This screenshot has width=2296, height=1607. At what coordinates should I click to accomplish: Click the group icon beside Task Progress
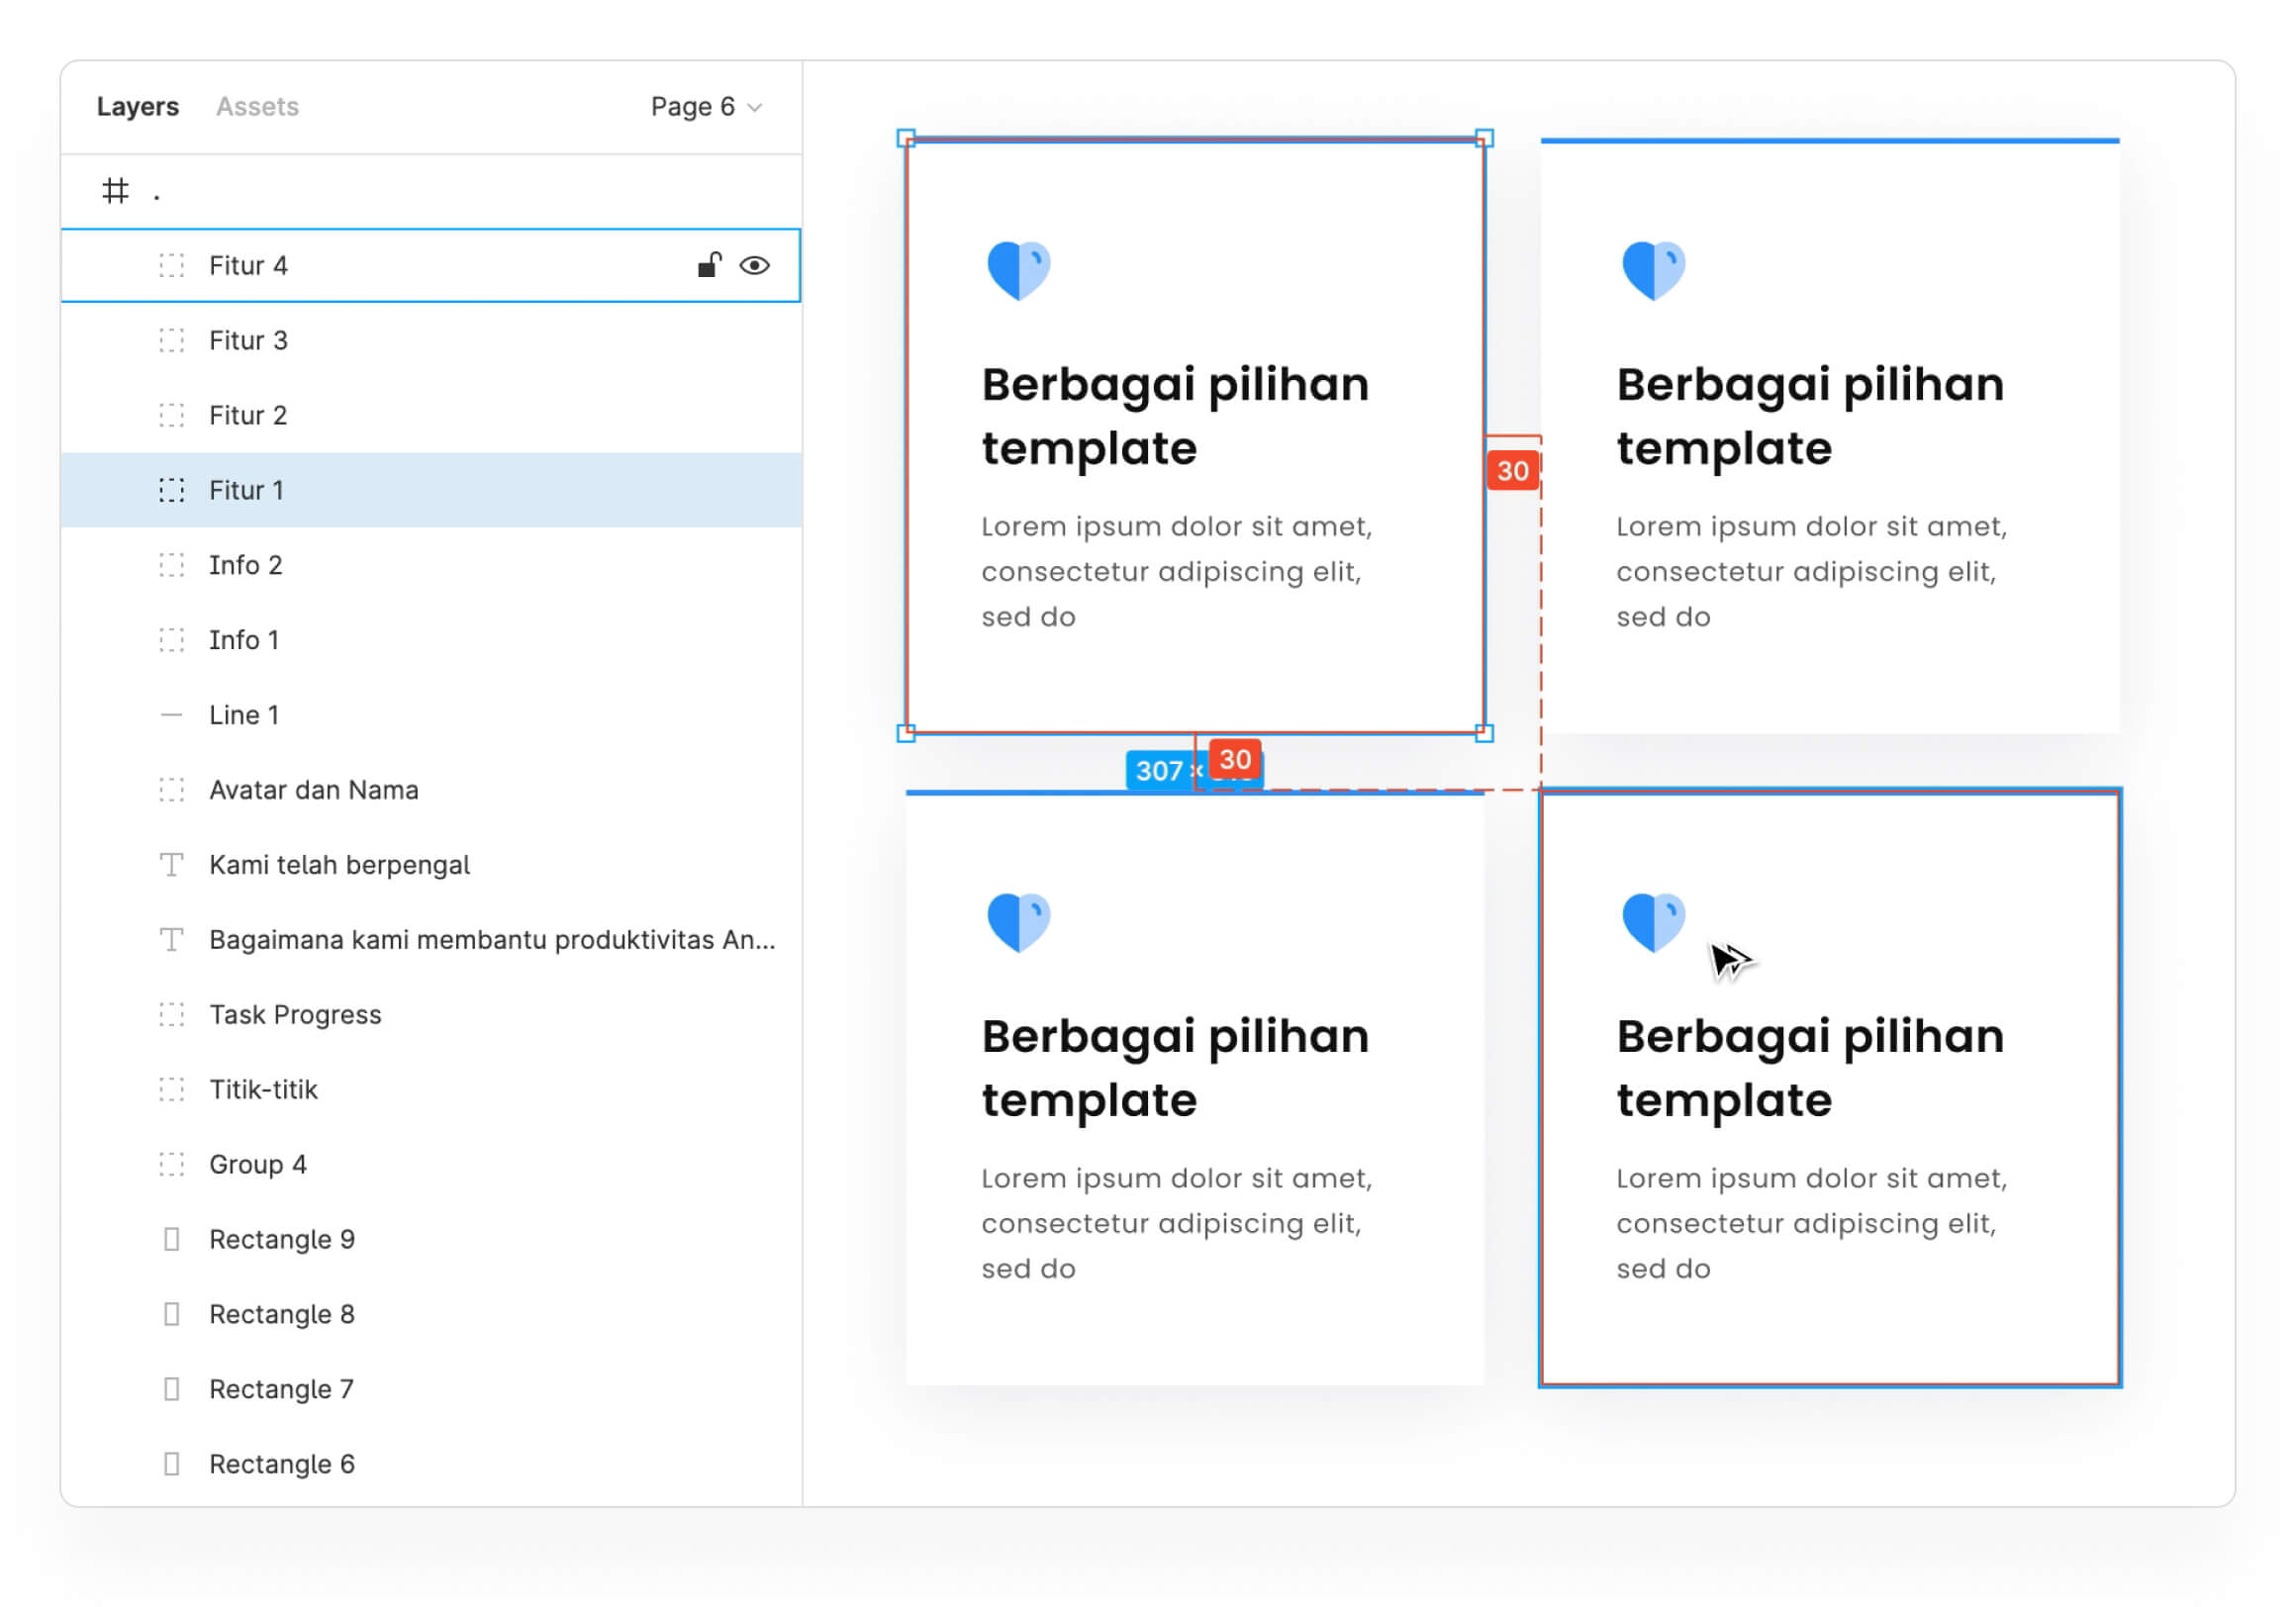coord(172,1015)
